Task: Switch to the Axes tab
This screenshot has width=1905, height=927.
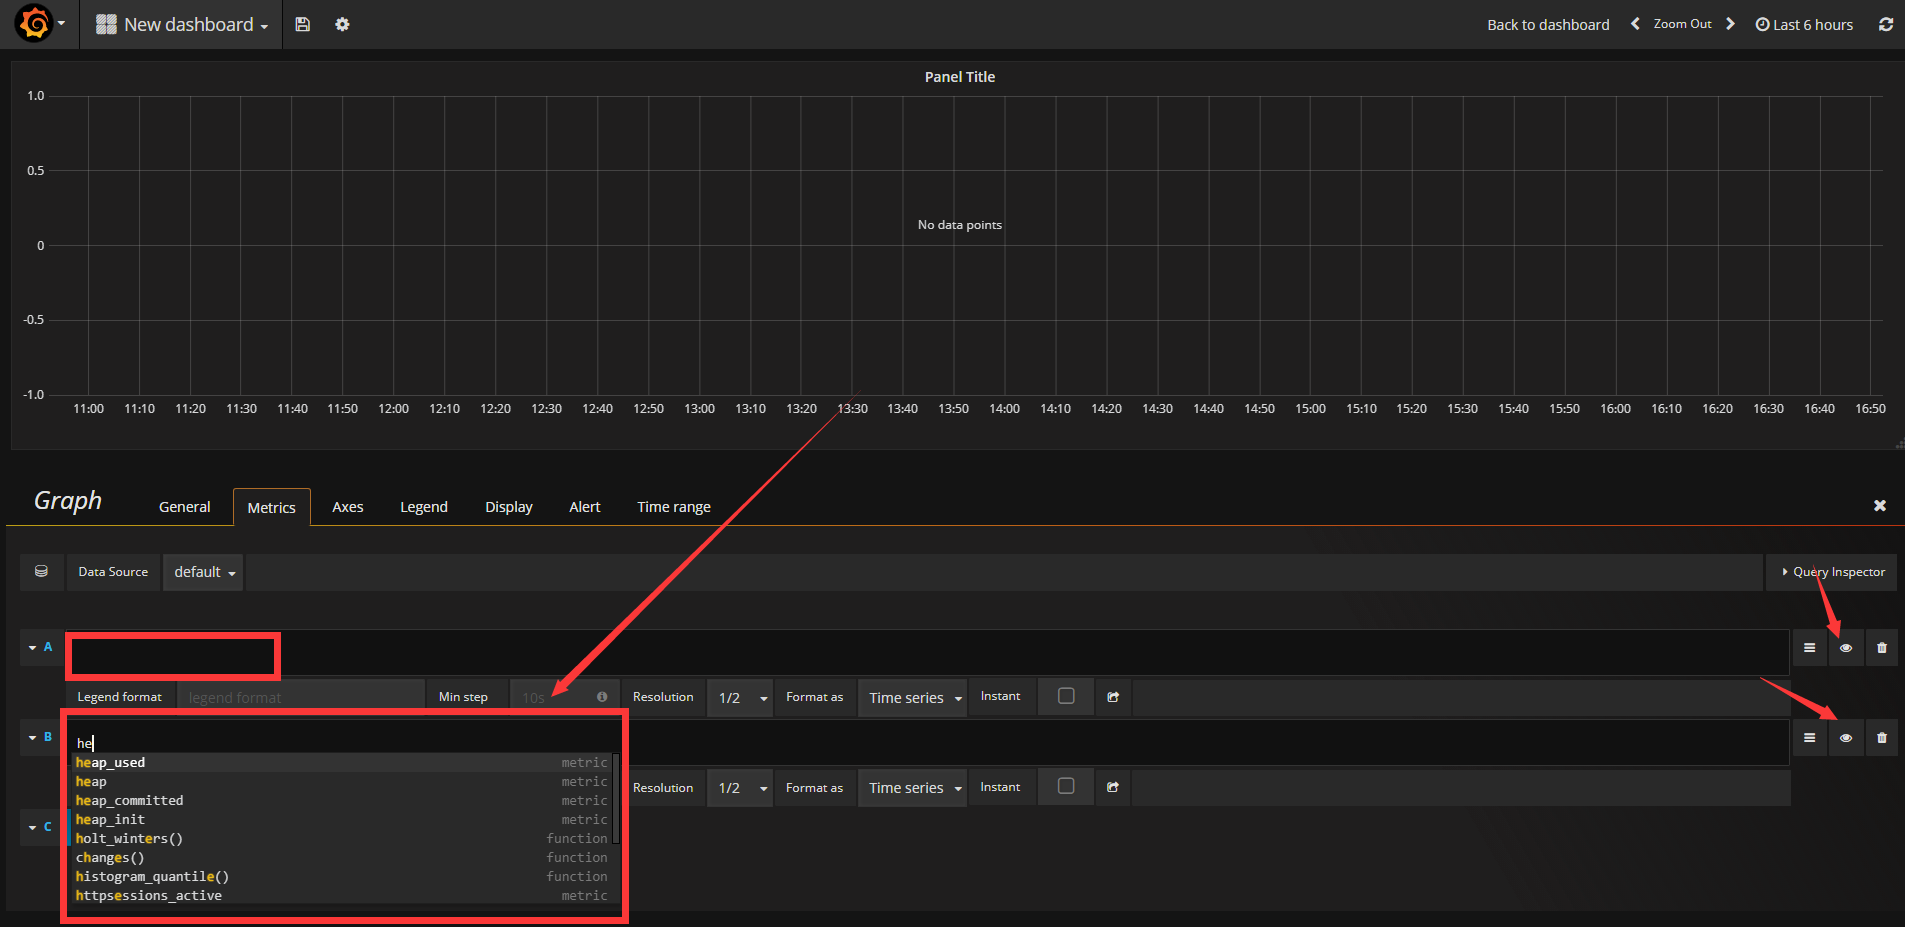Action: click(347, 507)
